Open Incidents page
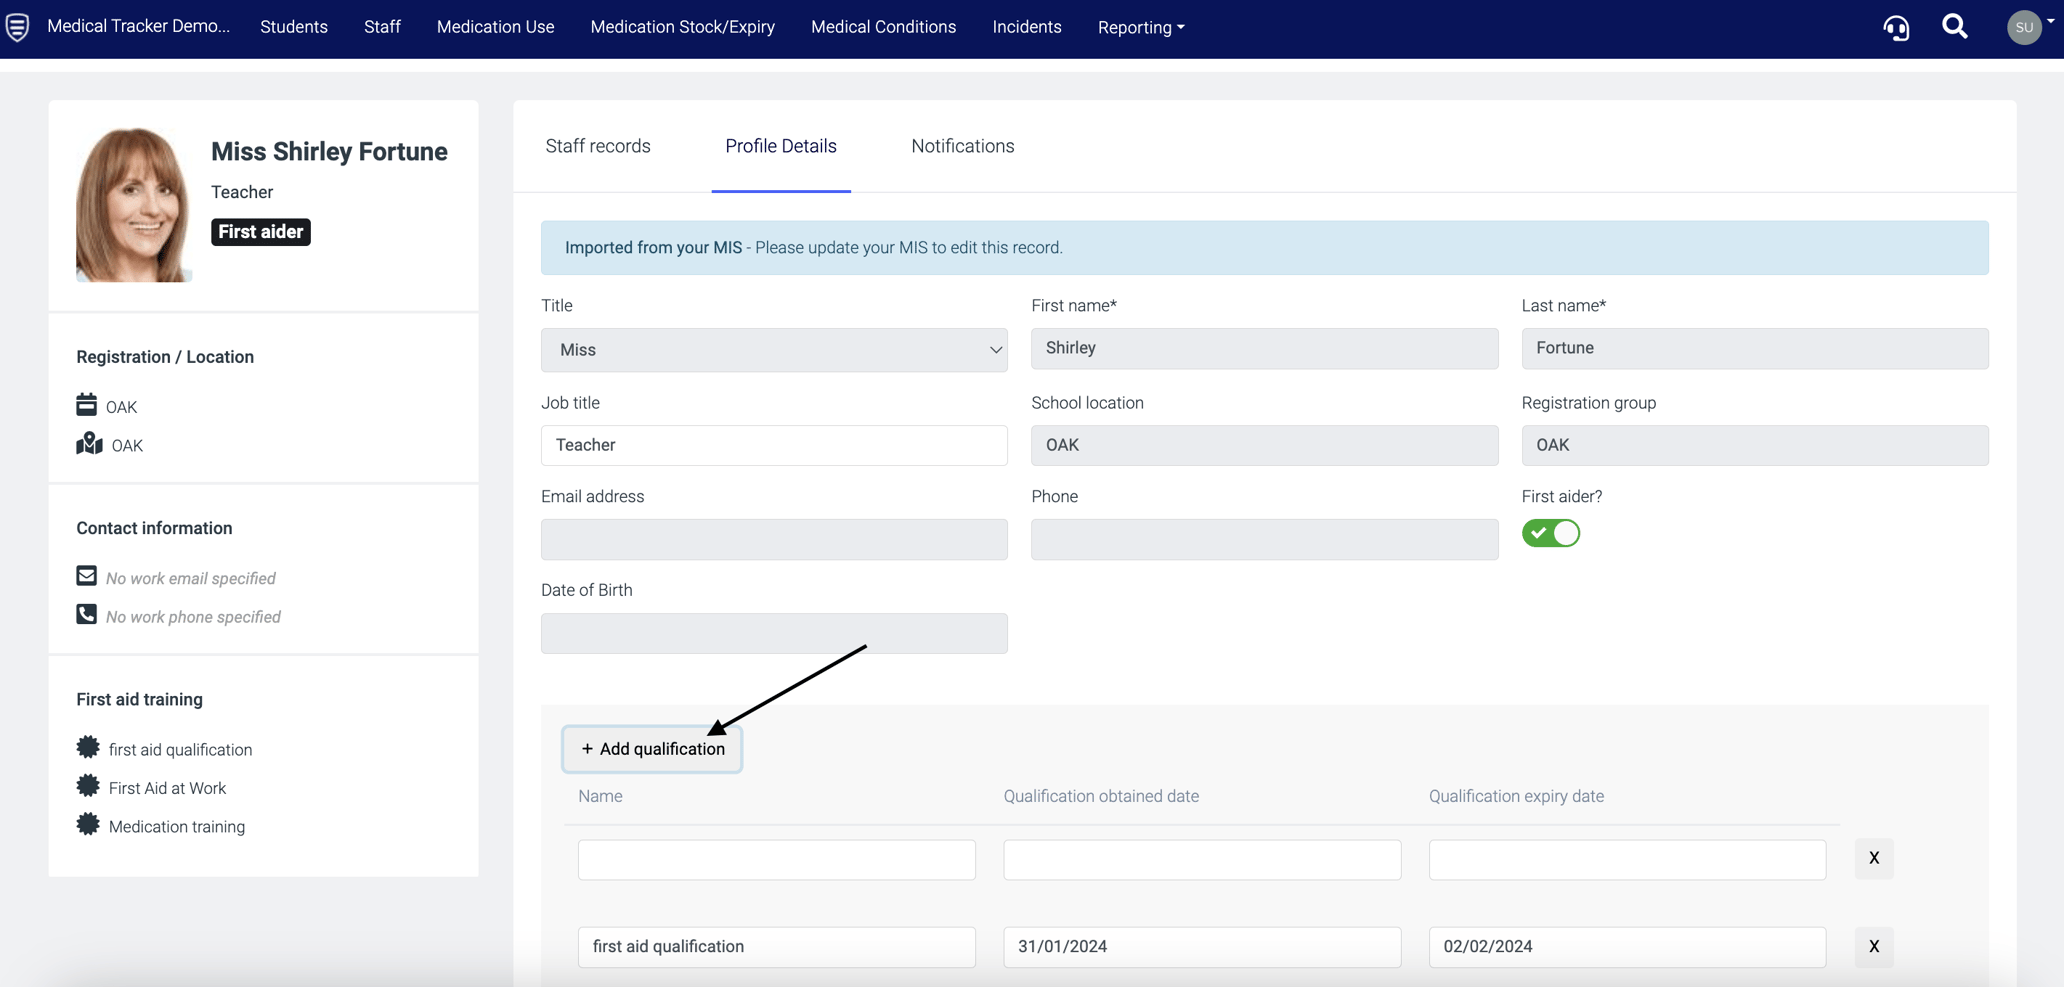The height and width of the screenshot is (987, 2064). (1027, 27)
